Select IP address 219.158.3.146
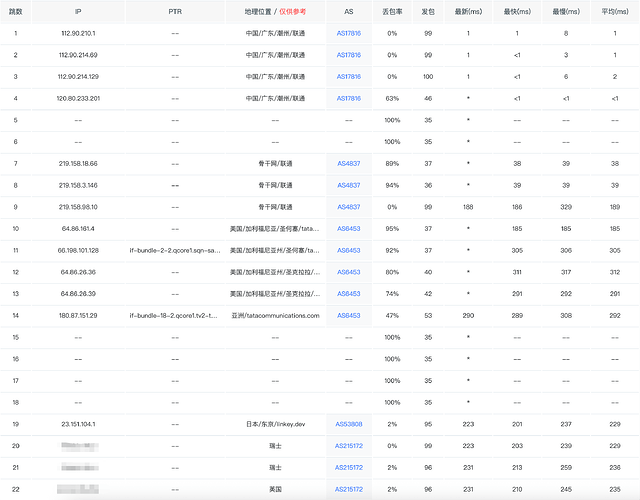Viewport: 640px width, 500px height. (x=78, y=185)
